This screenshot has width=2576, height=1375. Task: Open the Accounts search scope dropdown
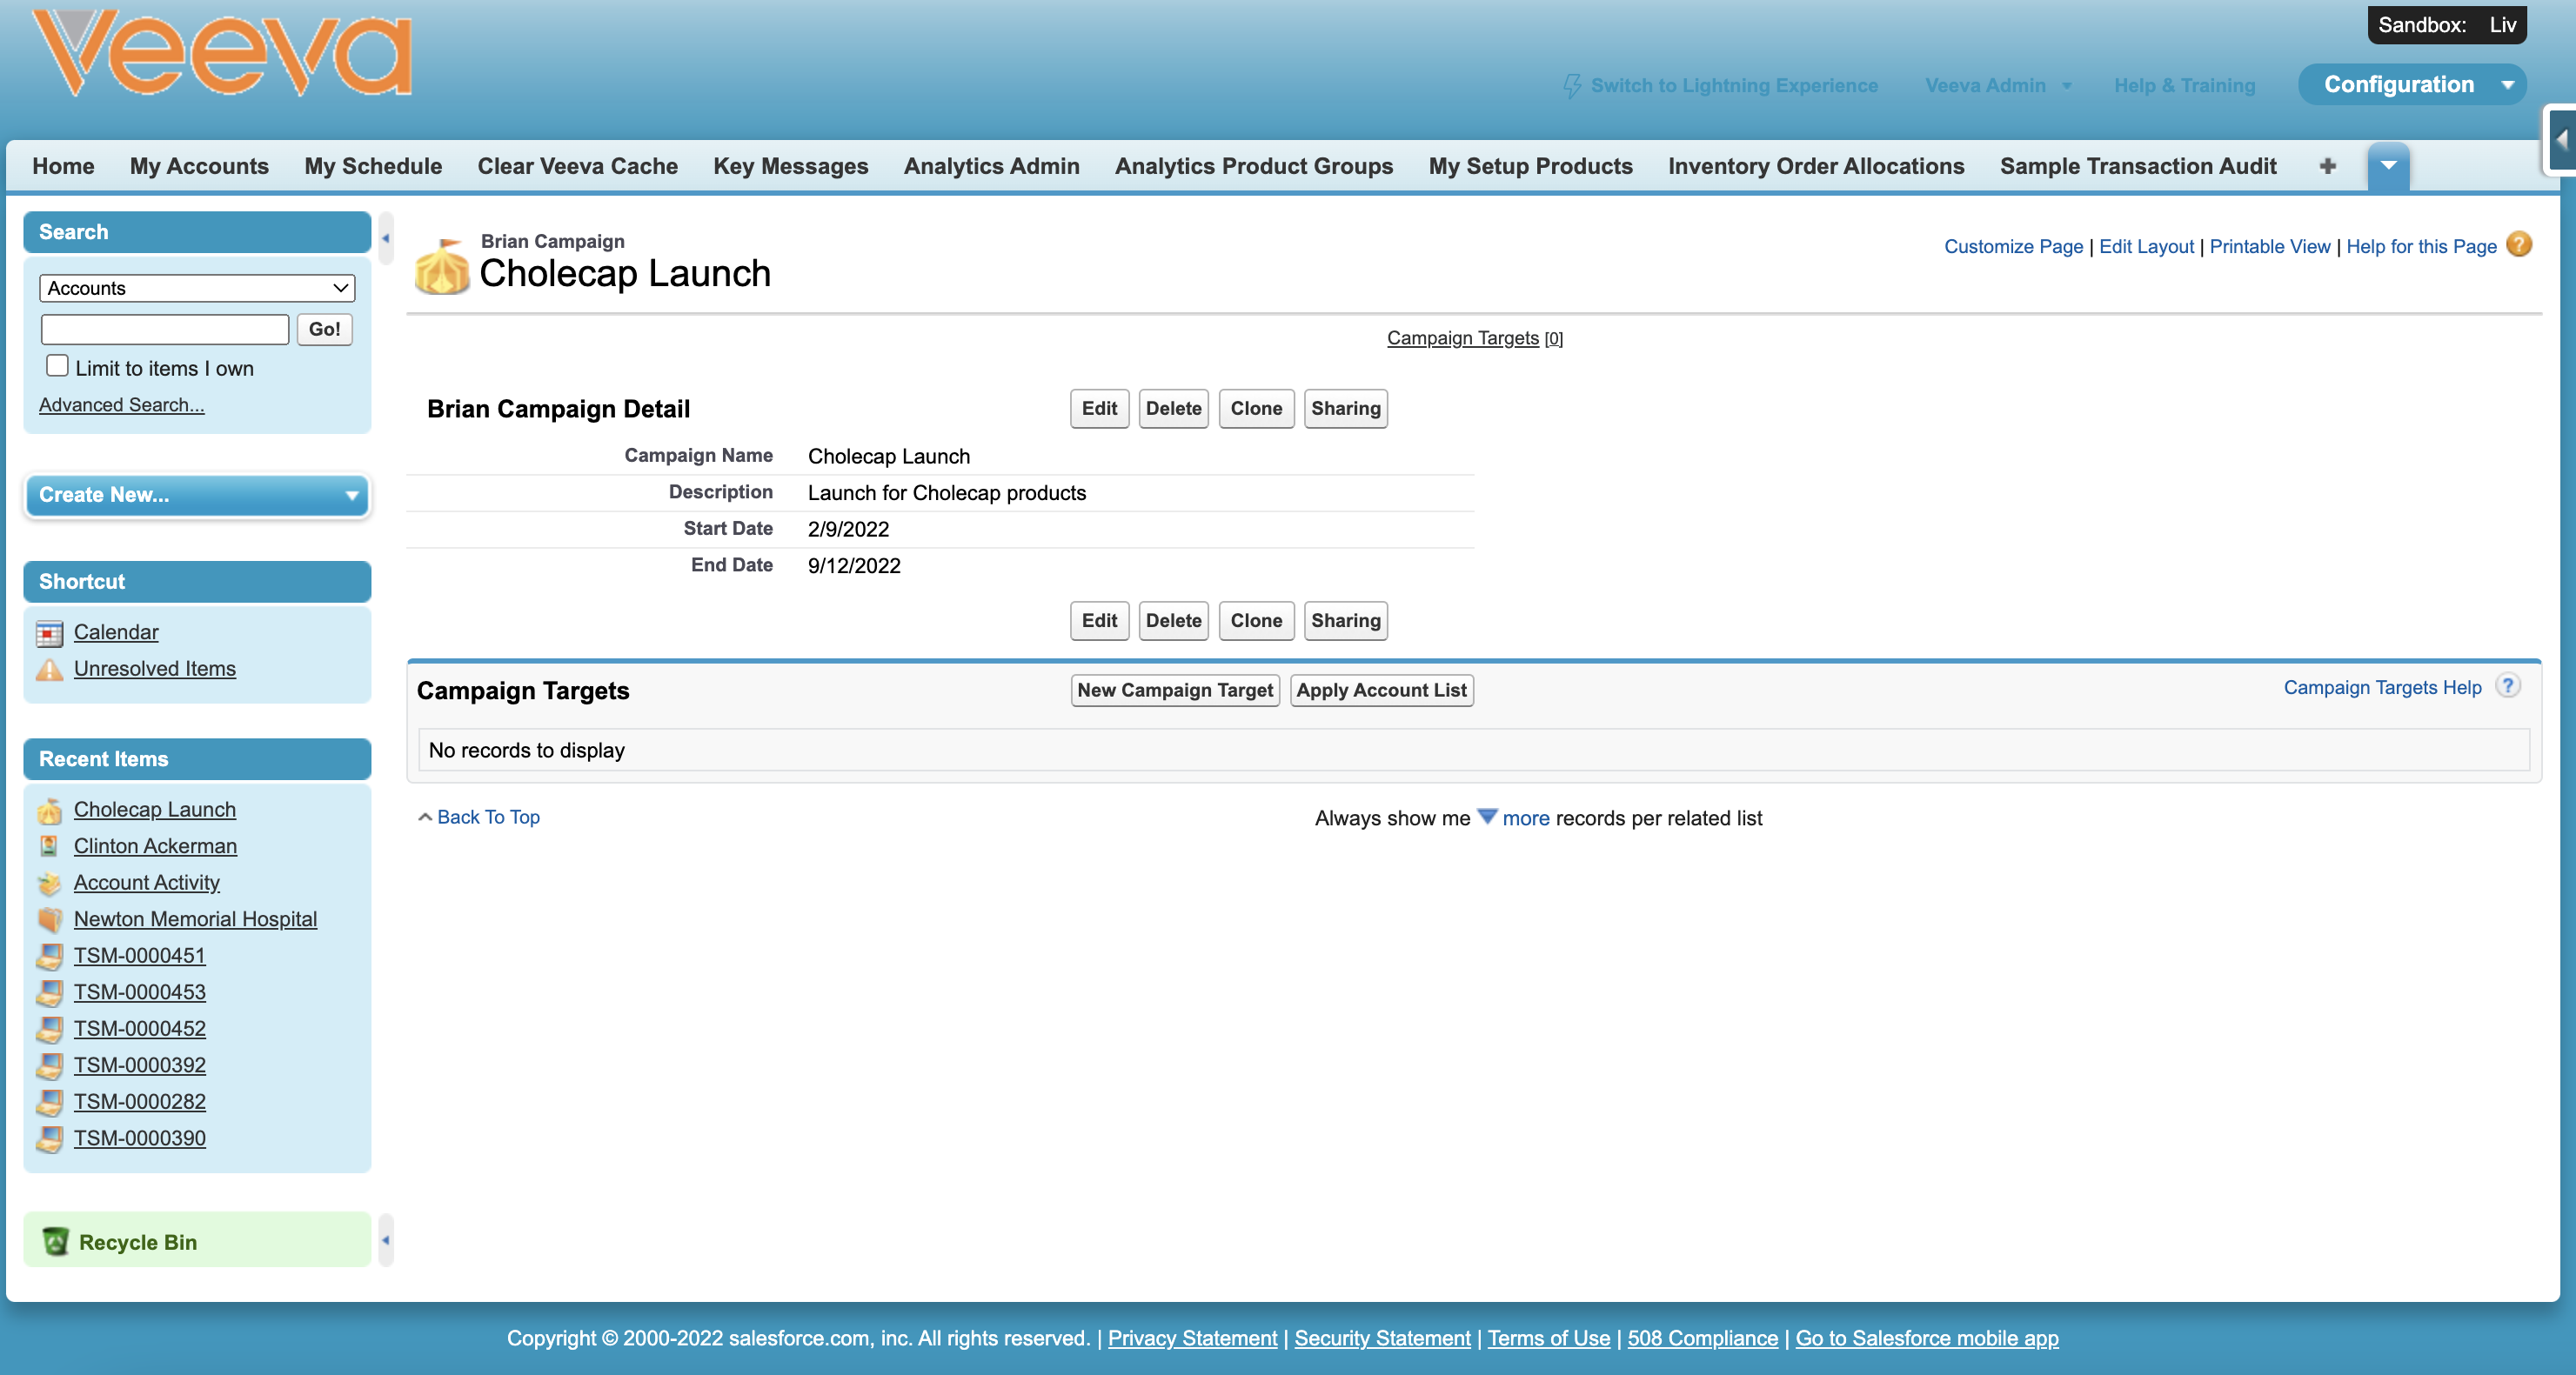[x=197, y=288]
